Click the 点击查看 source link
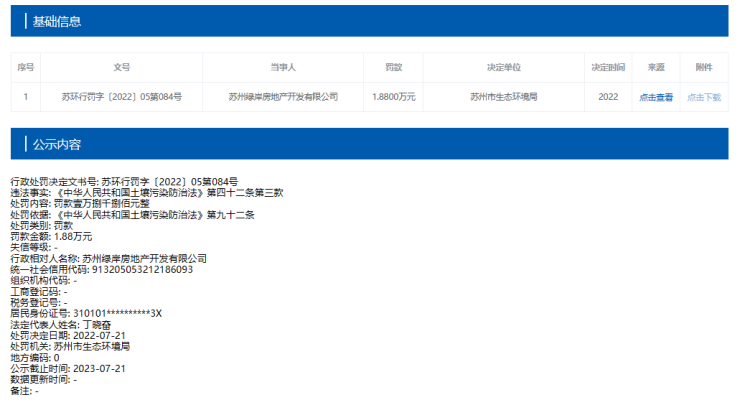740x418 pixels. [656, 97]
